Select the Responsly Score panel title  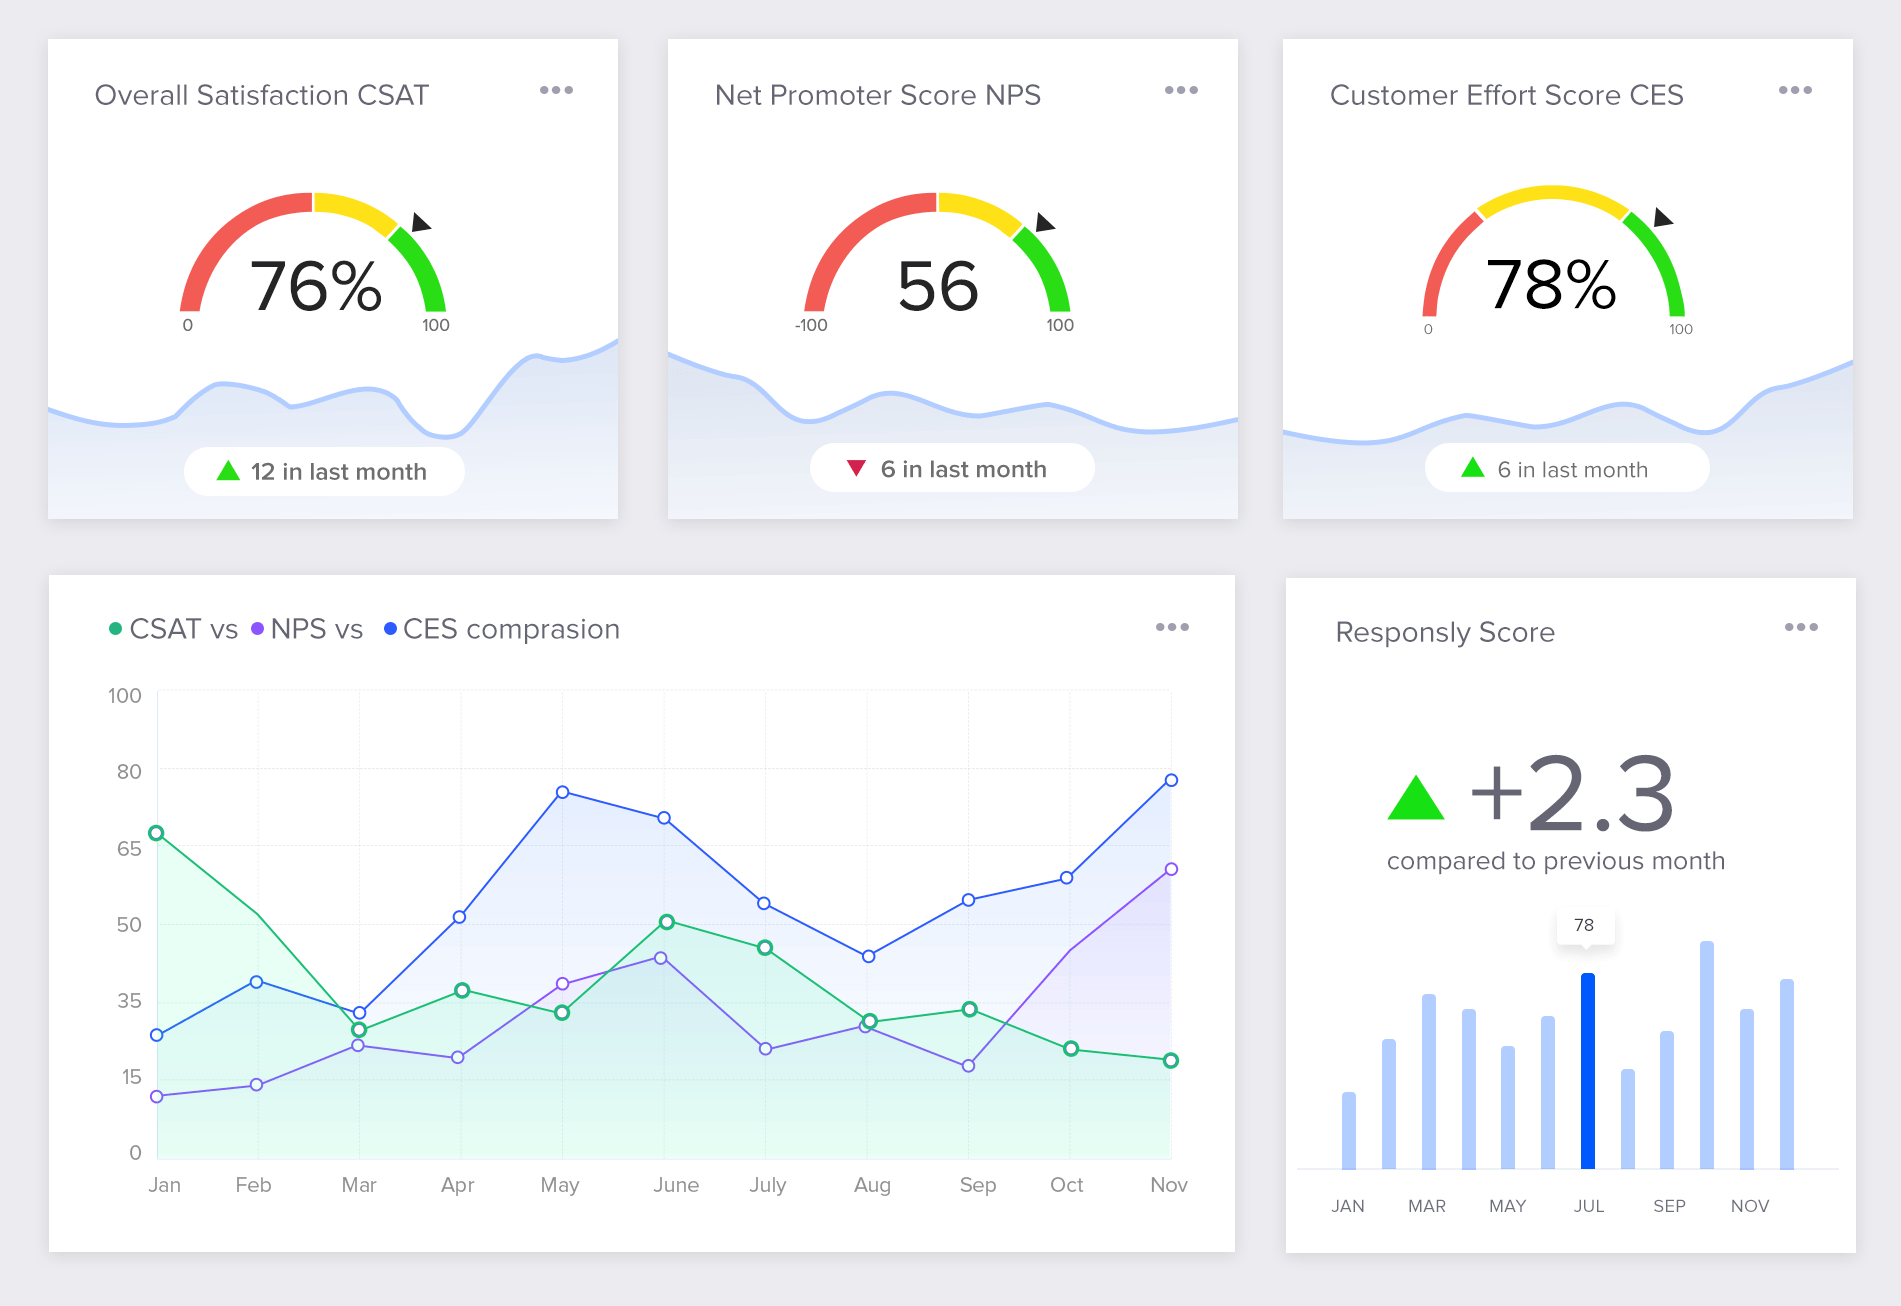1444,632
